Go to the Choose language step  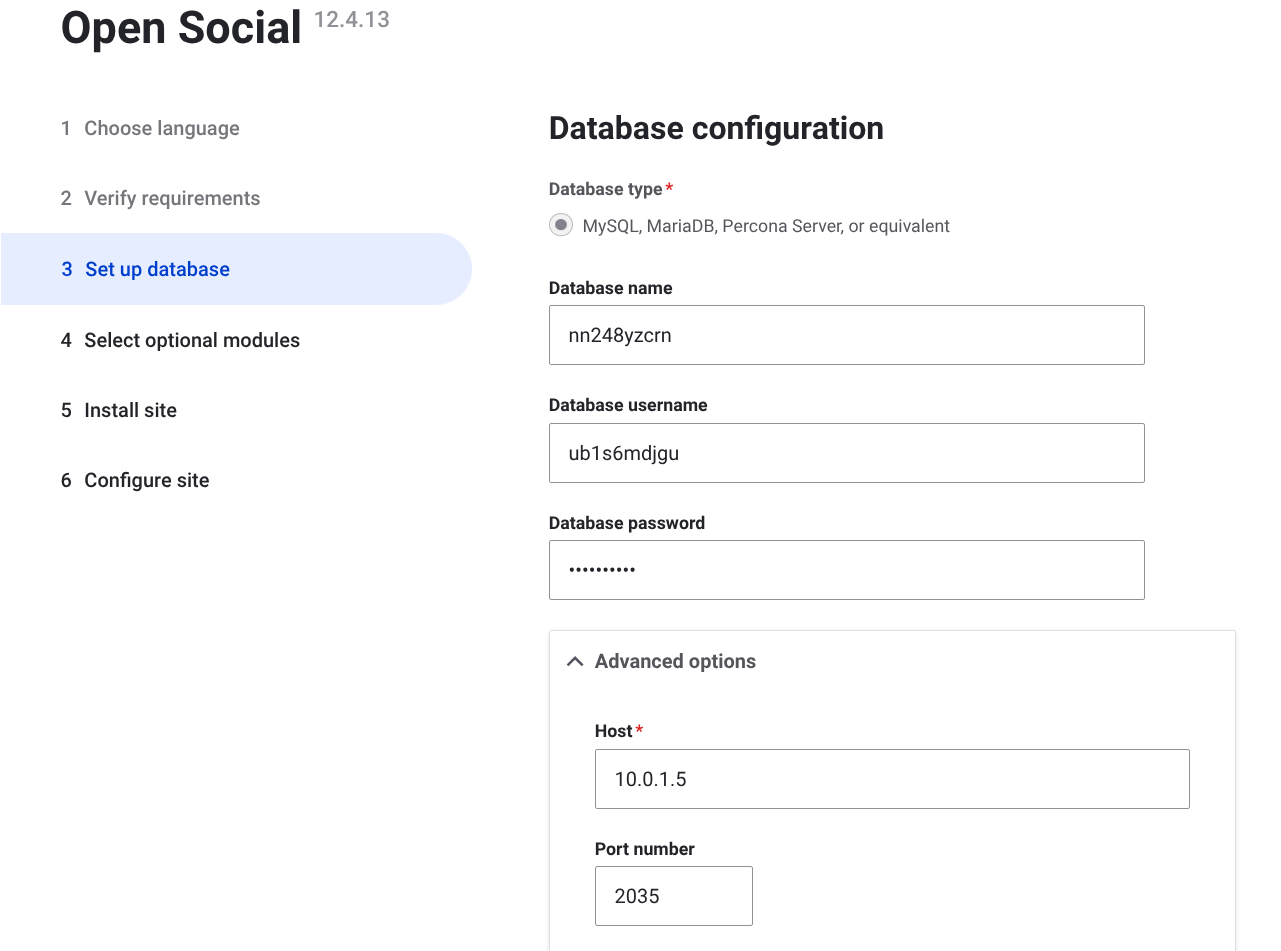tap(161, 129)
